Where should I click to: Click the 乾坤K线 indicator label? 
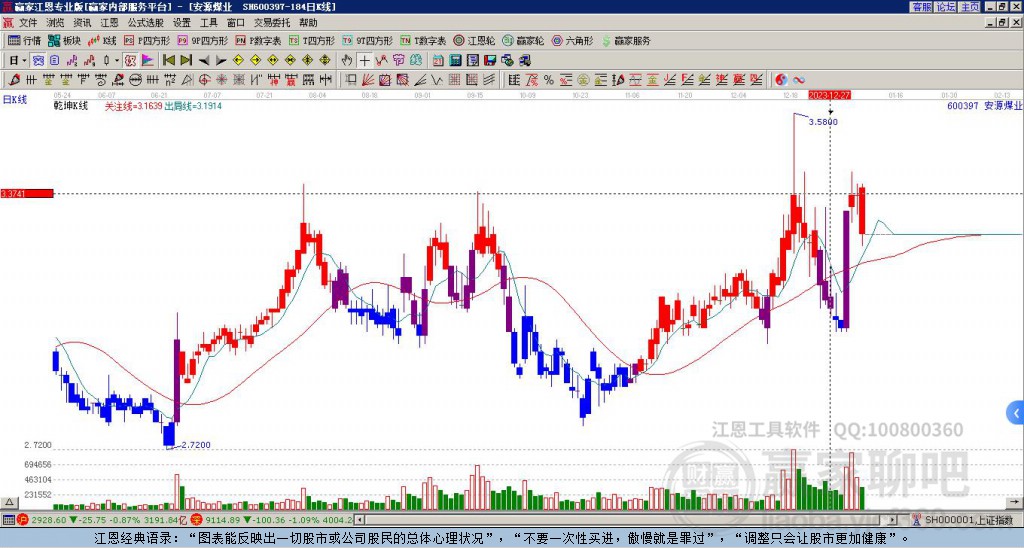point(71,106)
